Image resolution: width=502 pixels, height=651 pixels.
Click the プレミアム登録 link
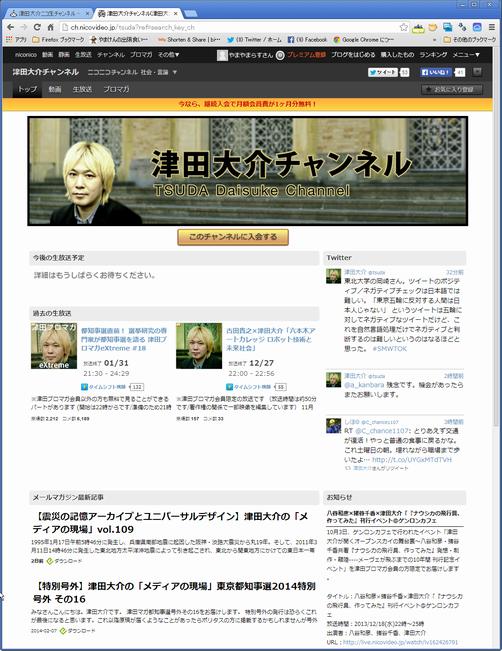point(306,54)
